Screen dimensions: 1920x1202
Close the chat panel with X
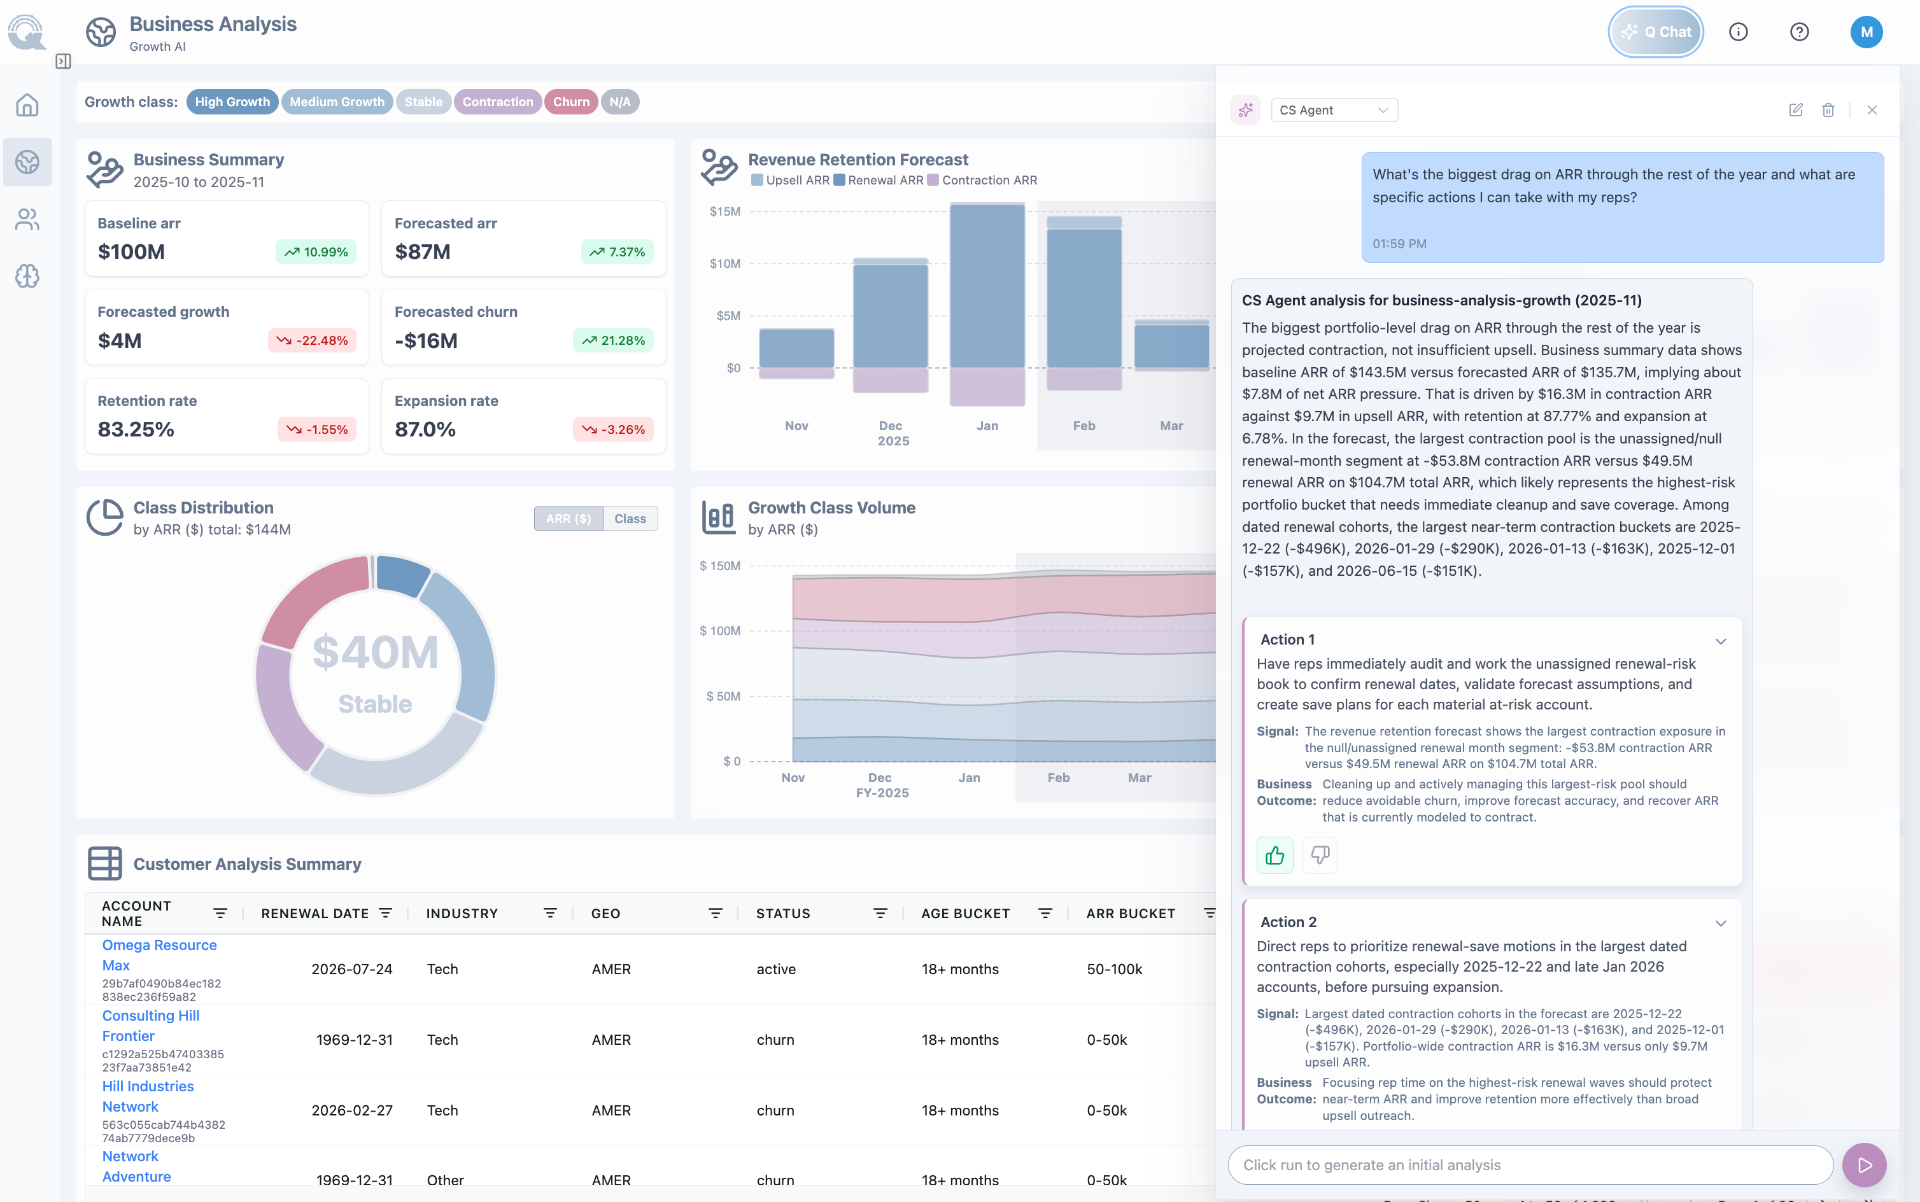coord(1872,110)
